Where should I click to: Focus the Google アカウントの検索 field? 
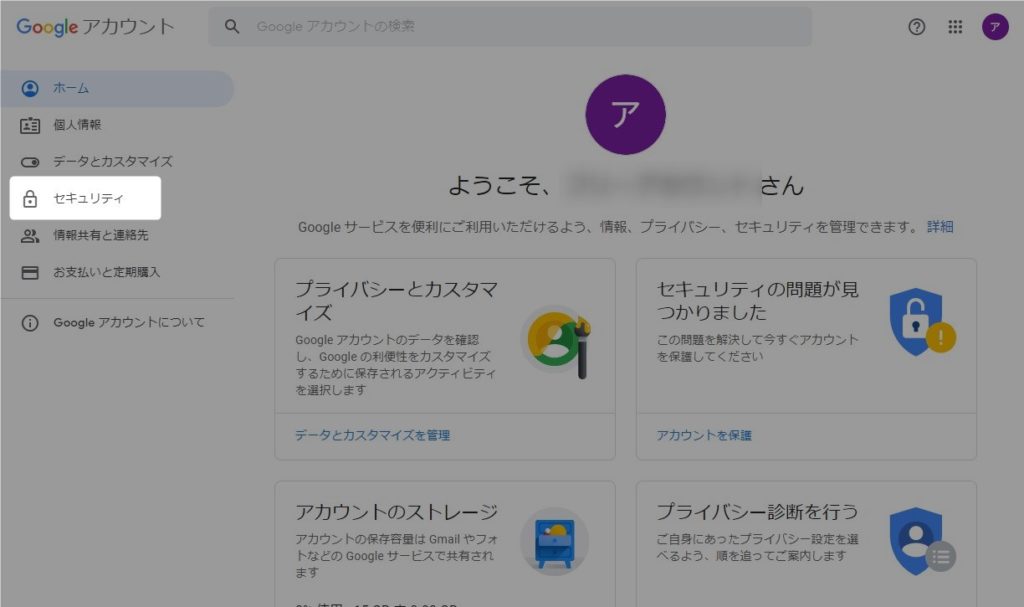point(520,27)
